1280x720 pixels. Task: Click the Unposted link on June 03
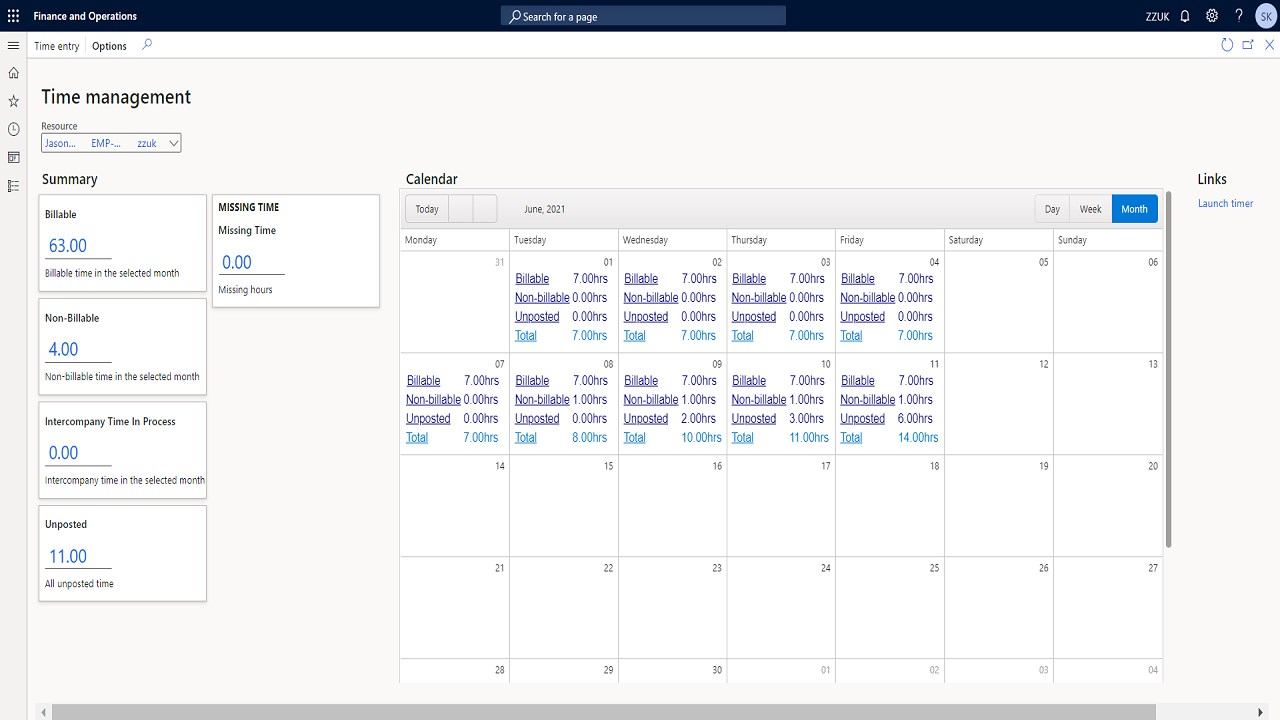(754, 317)
